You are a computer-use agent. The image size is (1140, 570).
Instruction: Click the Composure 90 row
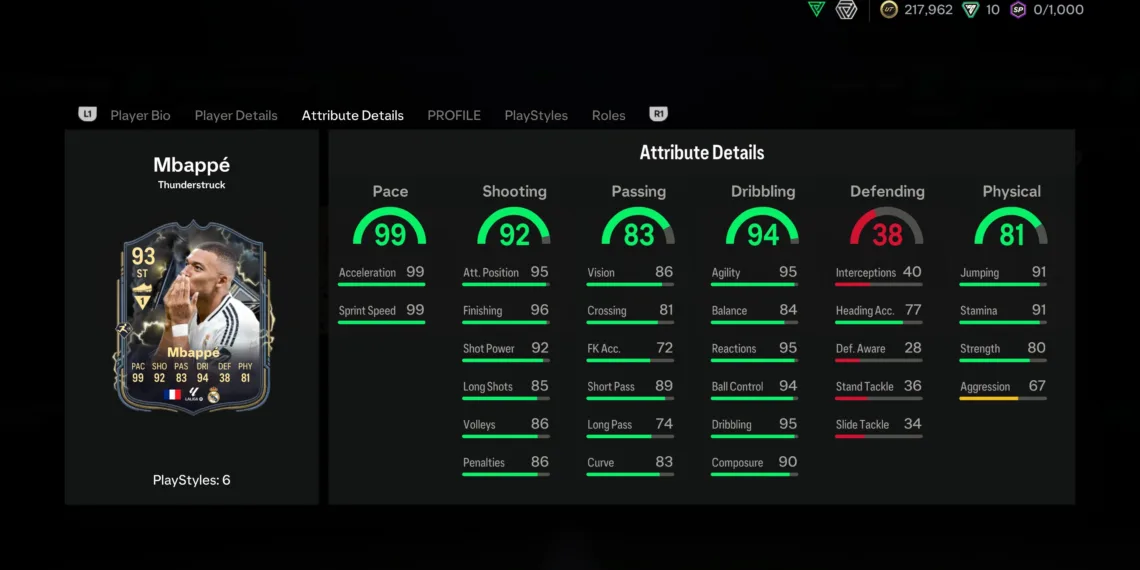(755, 465)
